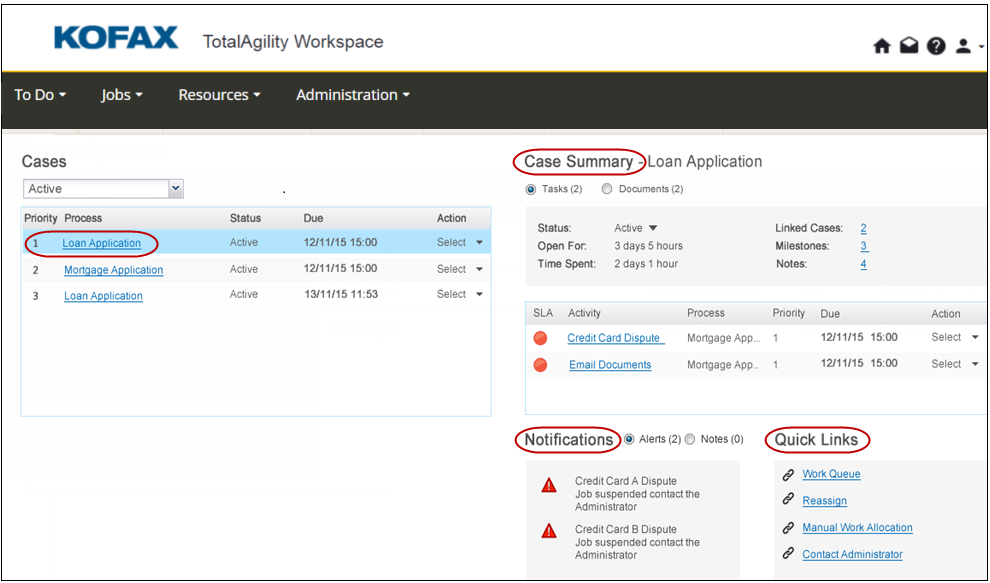Click the chain icon beside Work Queue

(x=788, y=475)
